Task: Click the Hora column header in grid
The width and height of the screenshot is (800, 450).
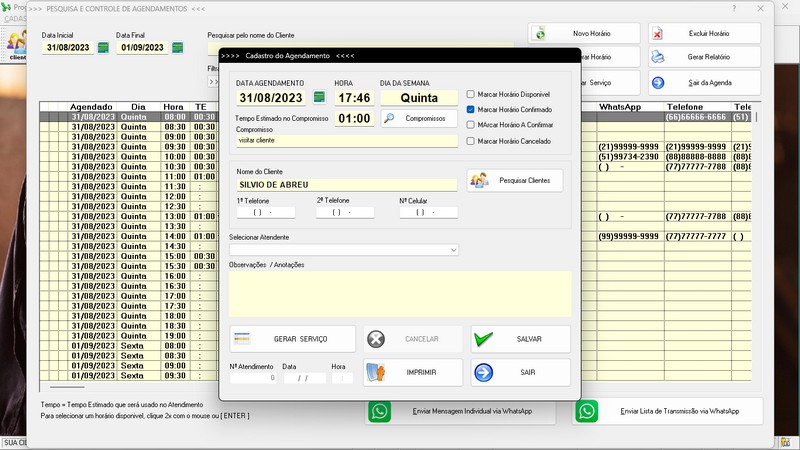Action: [173, 107]
